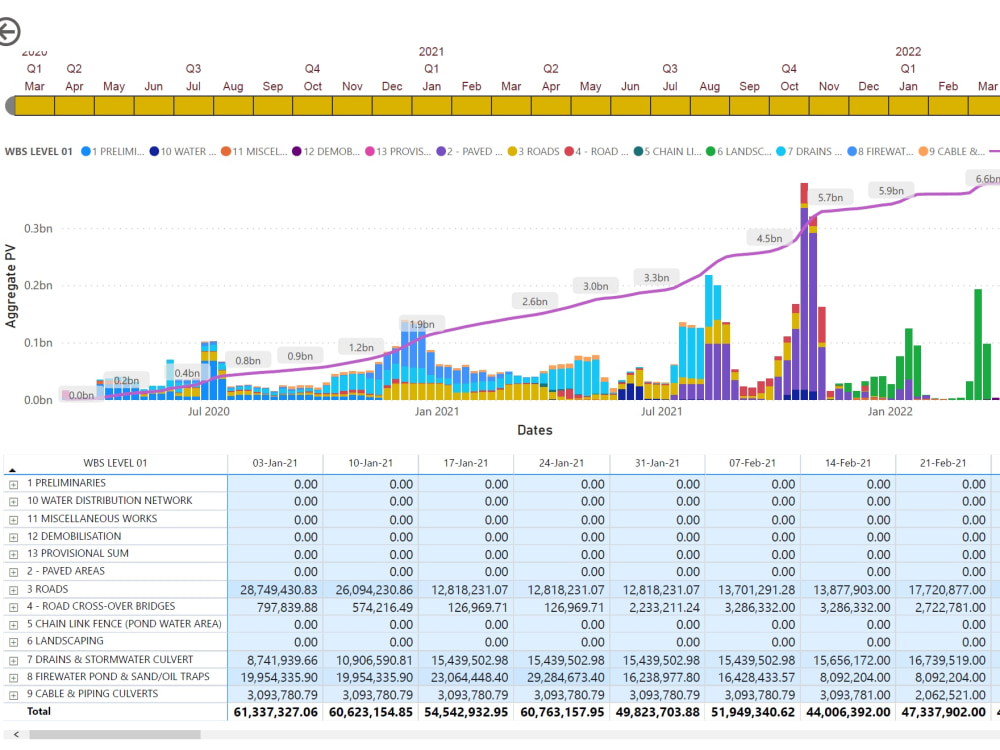Click the 1.9bn data label
Image resolution: width=1000 pixels, height=750 pixels.
click(422, 324)
